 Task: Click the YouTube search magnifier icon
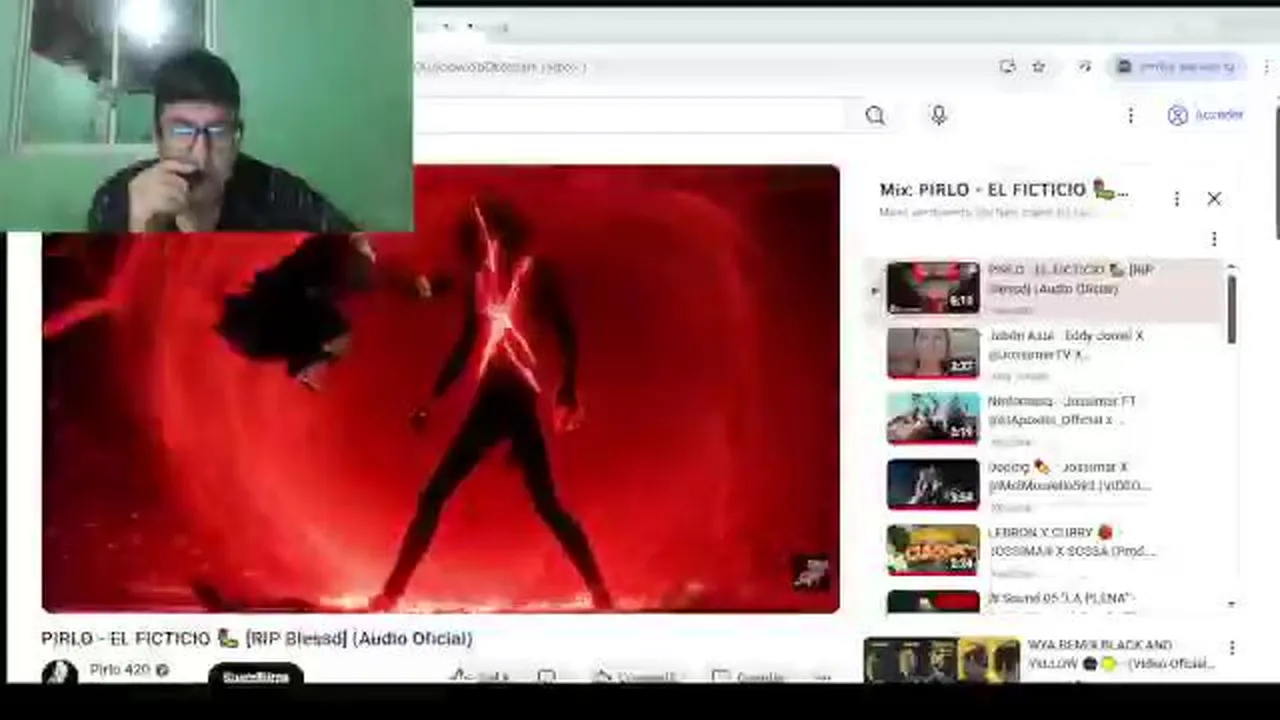click(x=875, y=115)
